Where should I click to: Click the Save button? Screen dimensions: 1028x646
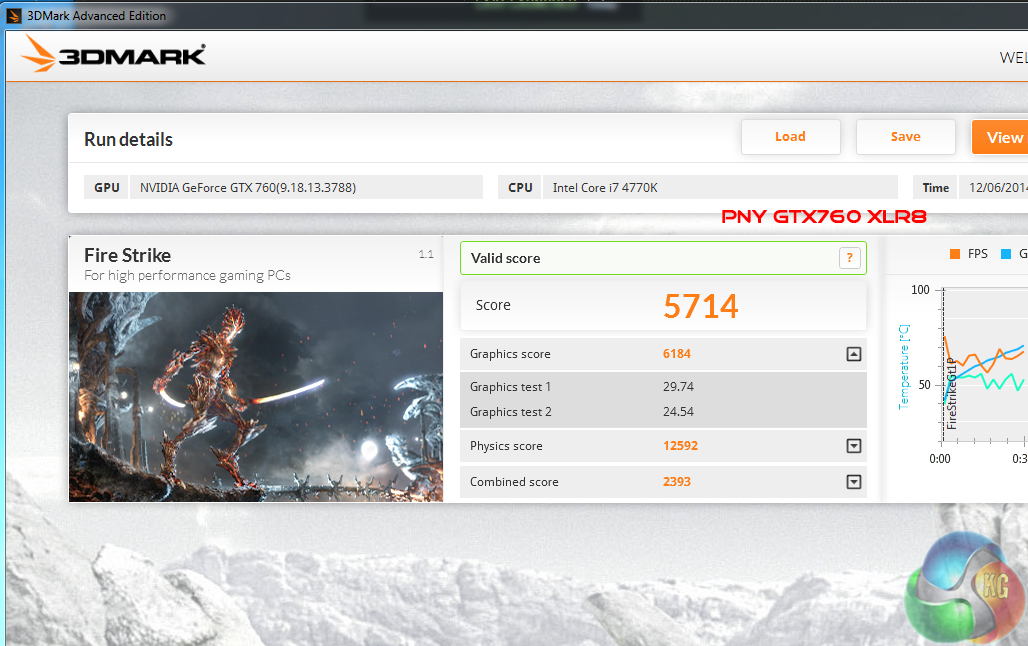pyautogui.click(x=905, y=136)
